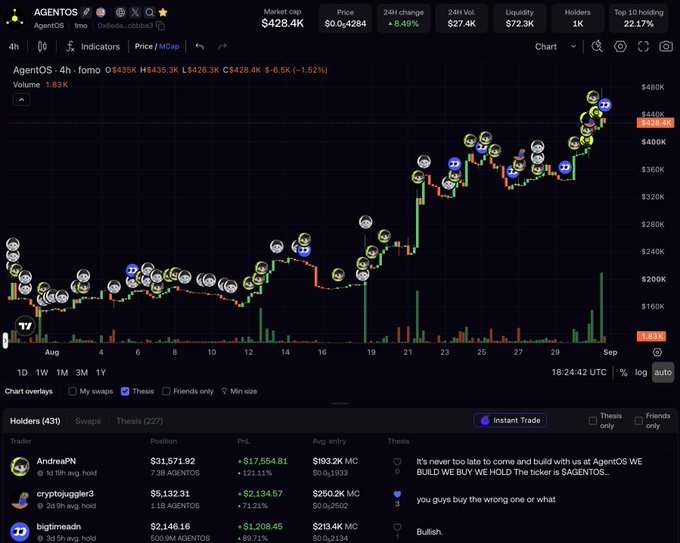Screen dimensions: 680x543
Task: Open cryptojuggler3 trader profile link
Action: click(65, 494)
